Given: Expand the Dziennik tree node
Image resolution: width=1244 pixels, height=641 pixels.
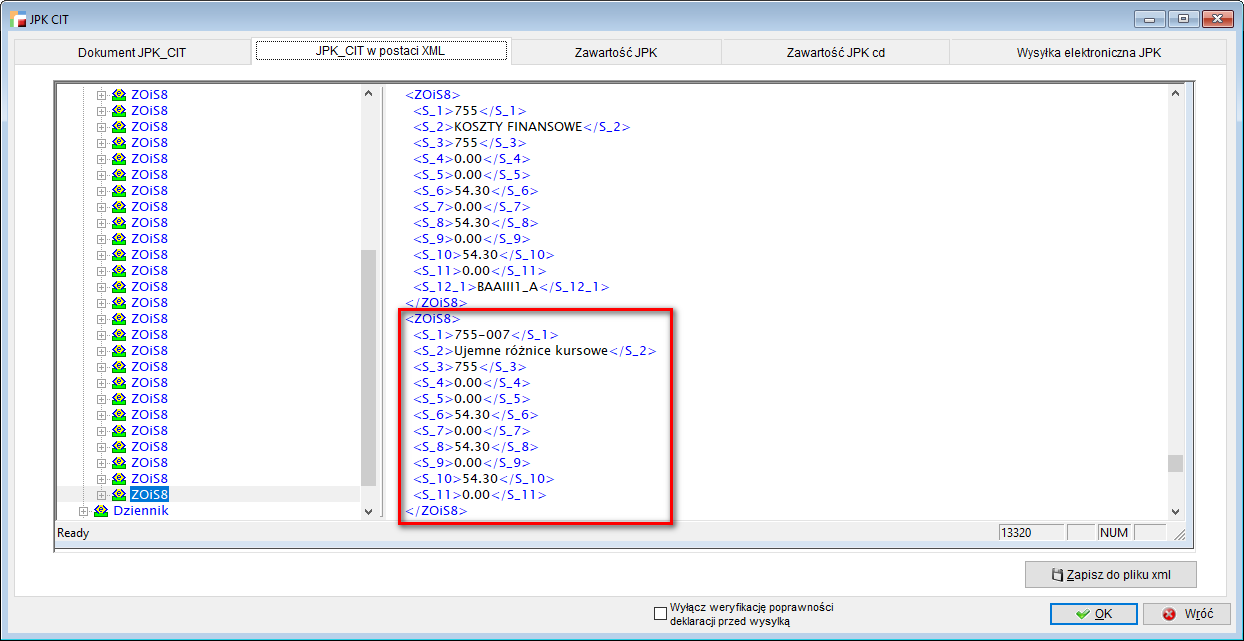Looking at the screenshot, I should click(84, 511).
